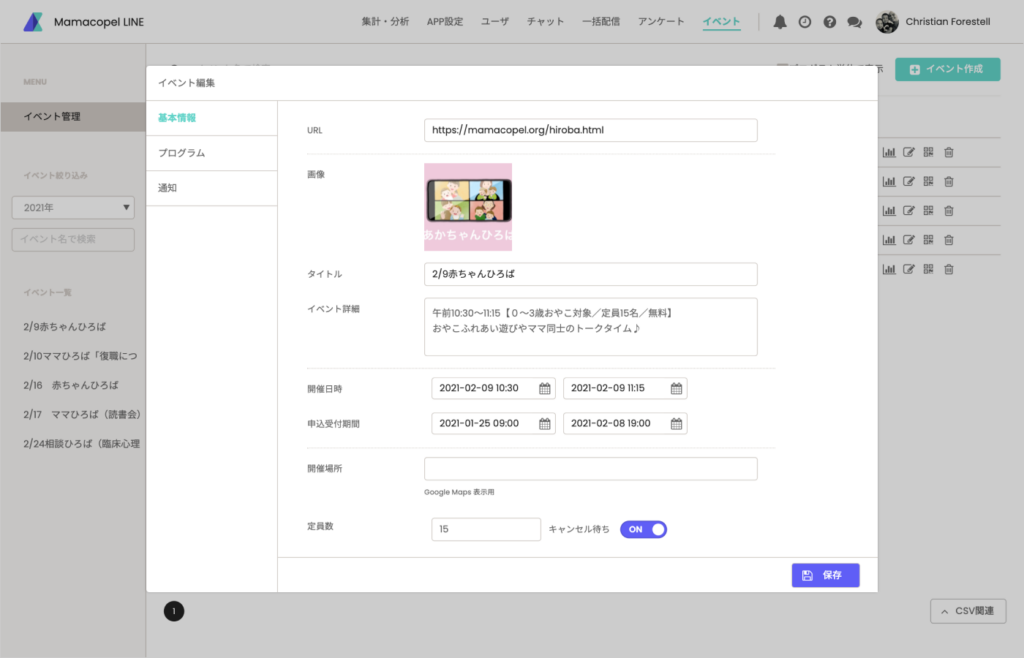Image resolution: width=1024 pixels, height=658 pixels.
Task: Open Christian Forestell user menu
Action: coord(933,22)
